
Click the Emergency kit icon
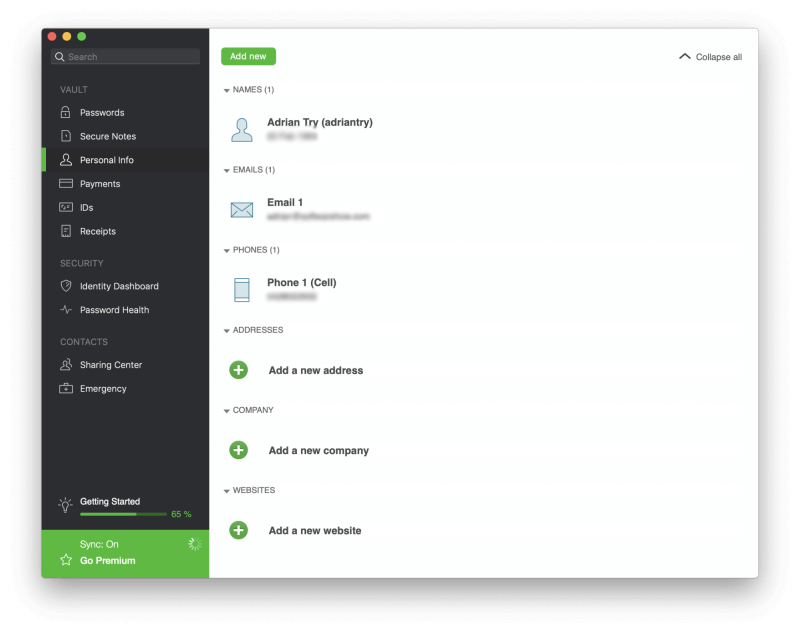click(x=65, y=388)
